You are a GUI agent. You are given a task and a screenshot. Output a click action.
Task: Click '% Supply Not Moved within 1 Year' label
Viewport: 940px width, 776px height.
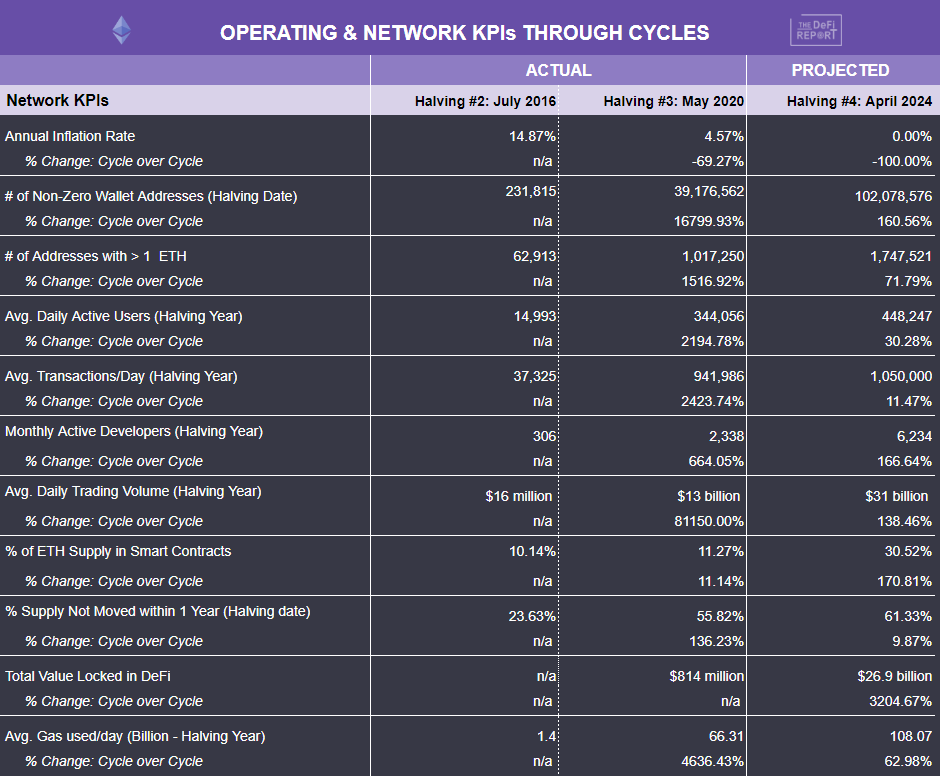coord(158,611)
